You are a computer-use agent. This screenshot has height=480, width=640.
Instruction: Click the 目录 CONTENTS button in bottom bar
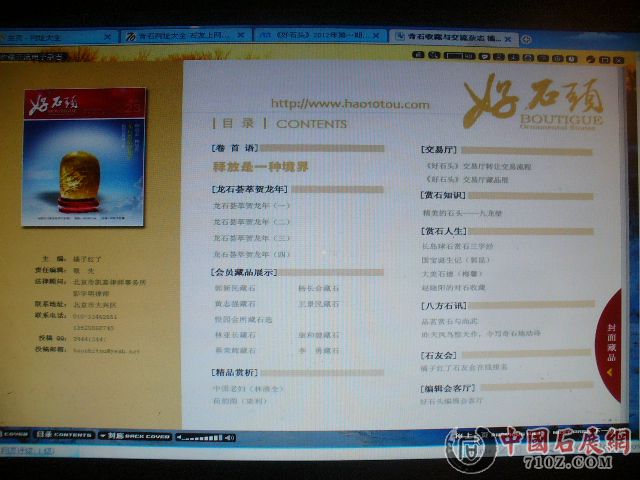(x=64, y=436)
